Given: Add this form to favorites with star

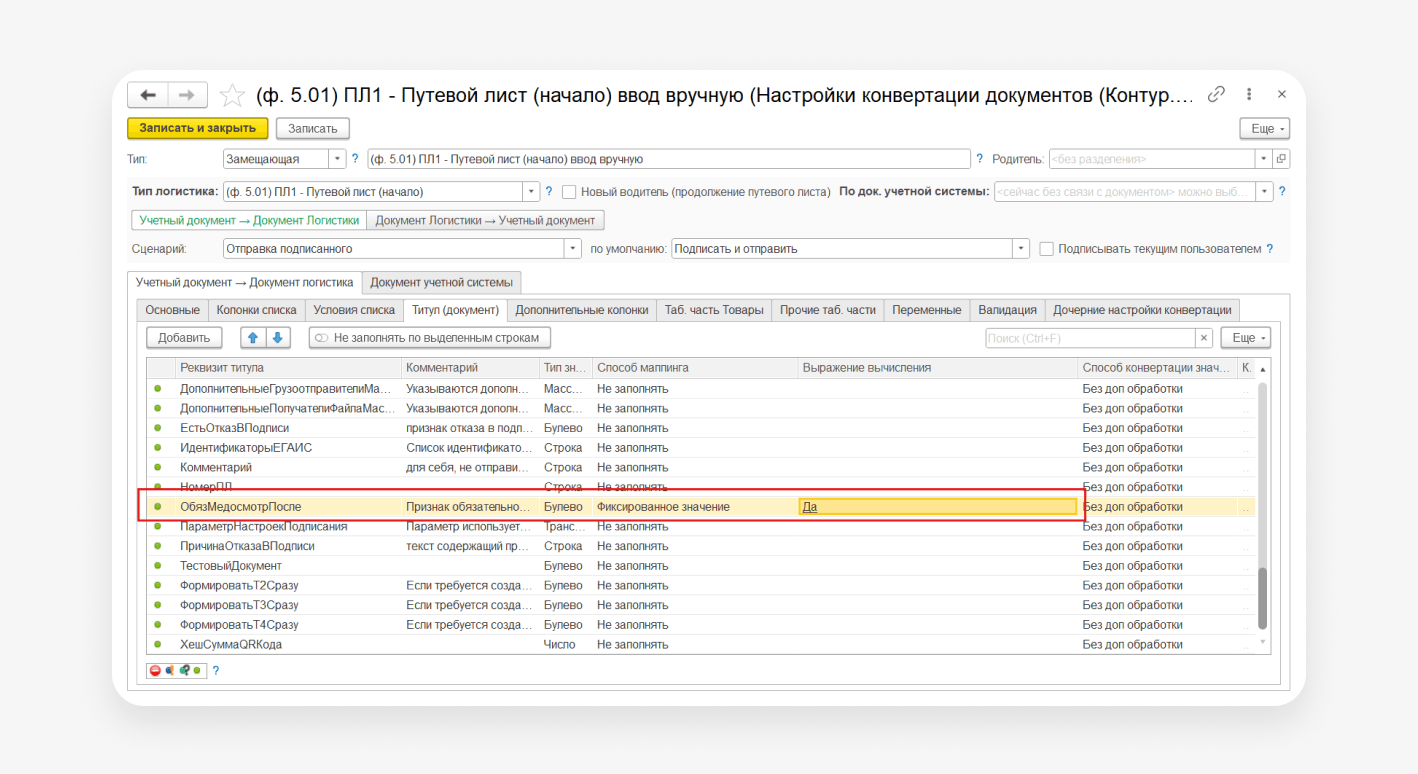Looking at the screenshot, I should coord(232,95).
